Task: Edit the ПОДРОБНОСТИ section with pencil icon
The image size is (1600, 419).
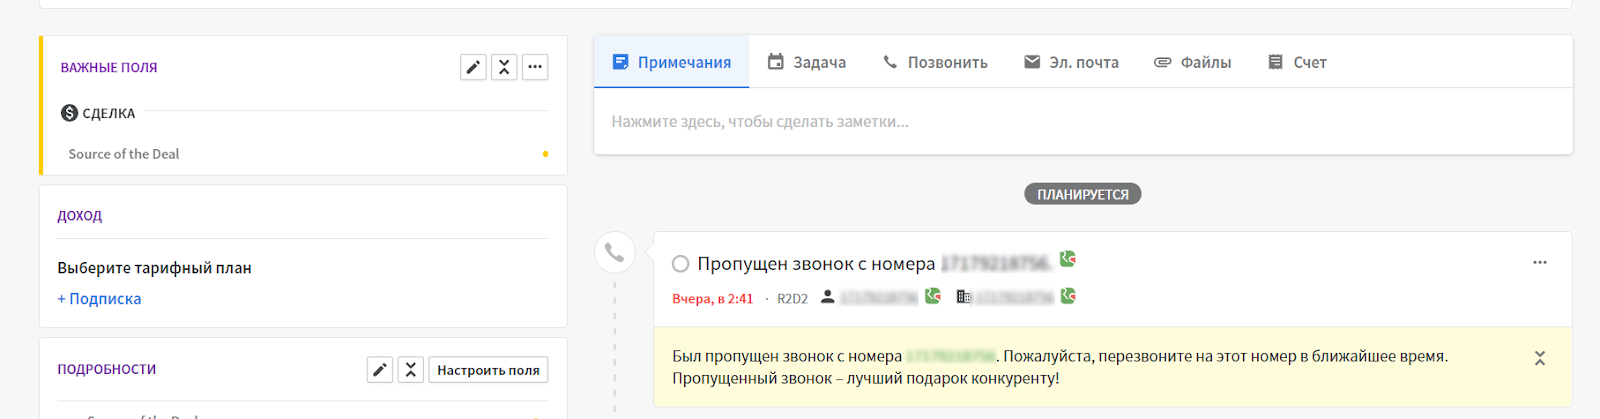Action: coord(379,370)
